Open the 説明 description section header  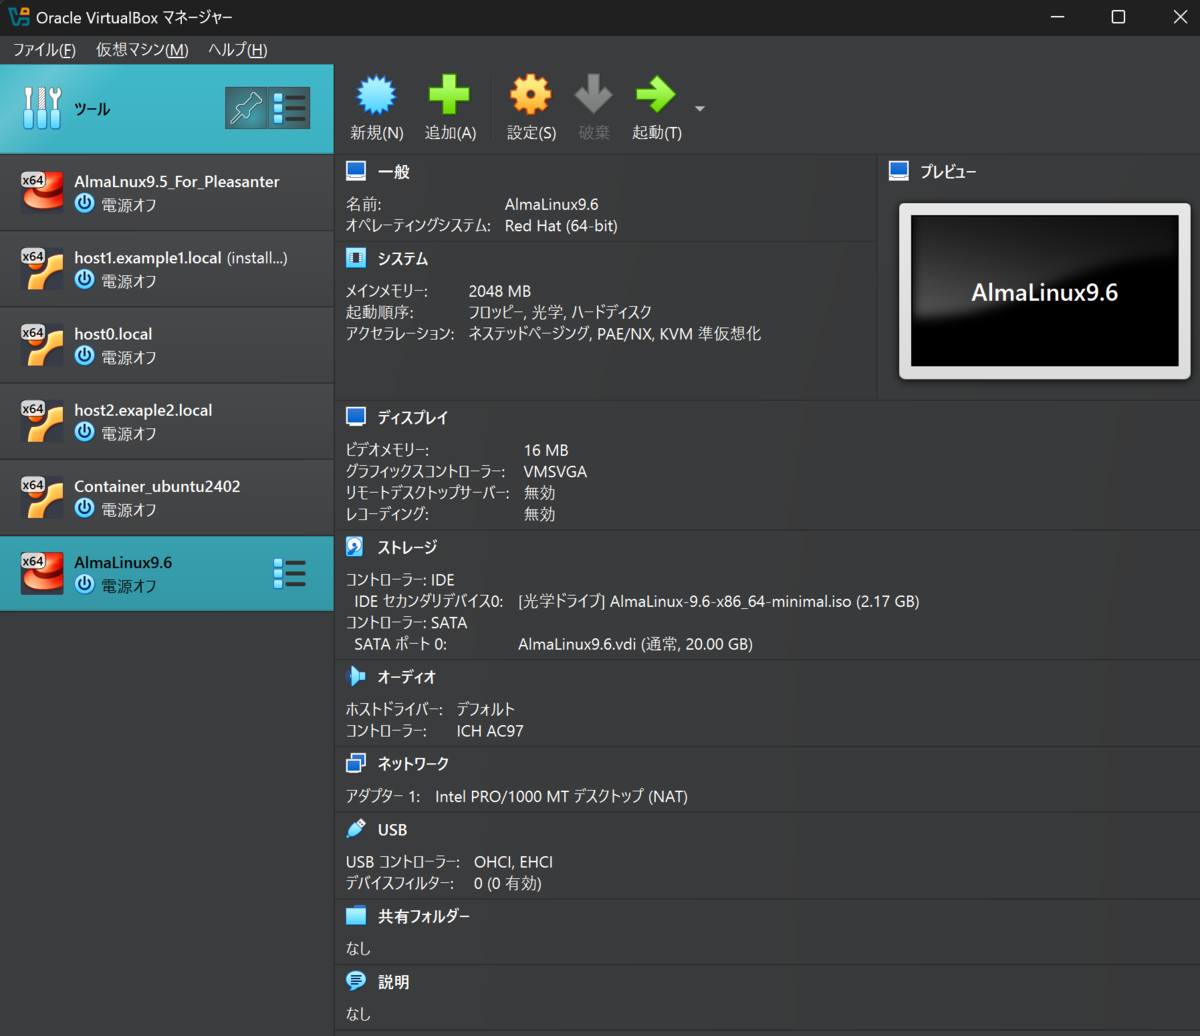click(x=394, y=982)
